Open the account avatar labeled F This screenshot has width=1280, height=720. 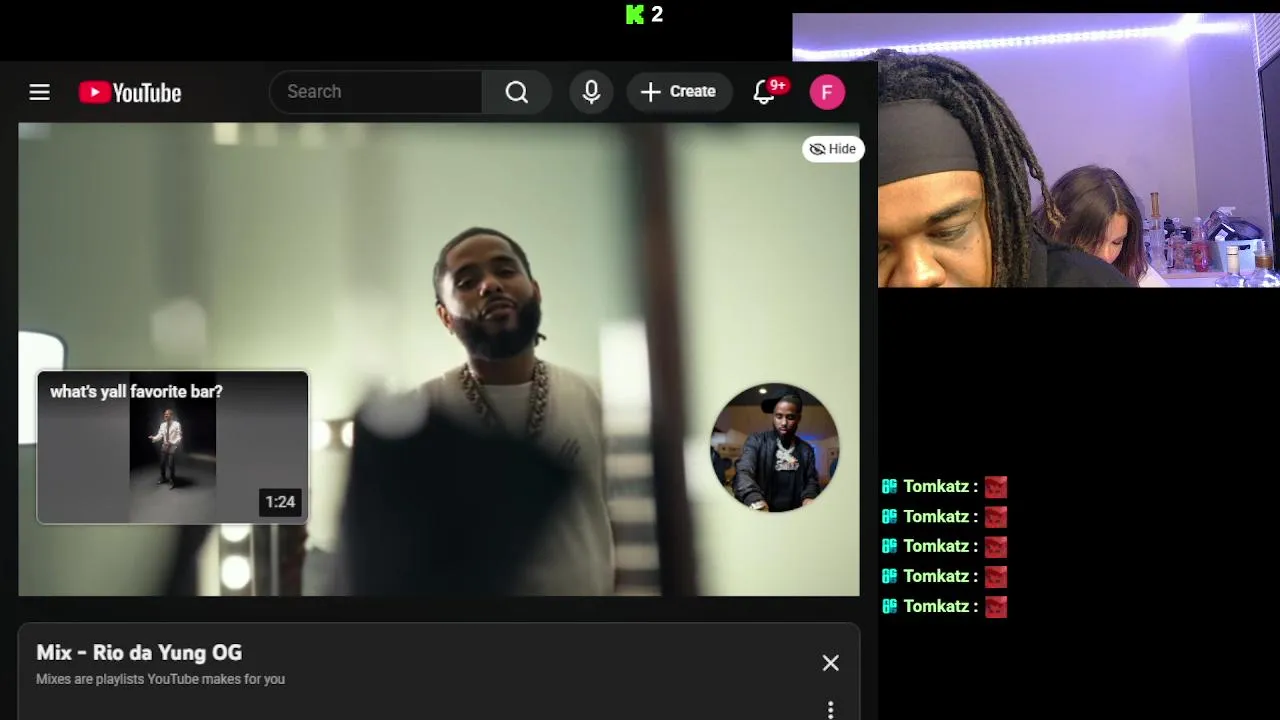[827, 92]
